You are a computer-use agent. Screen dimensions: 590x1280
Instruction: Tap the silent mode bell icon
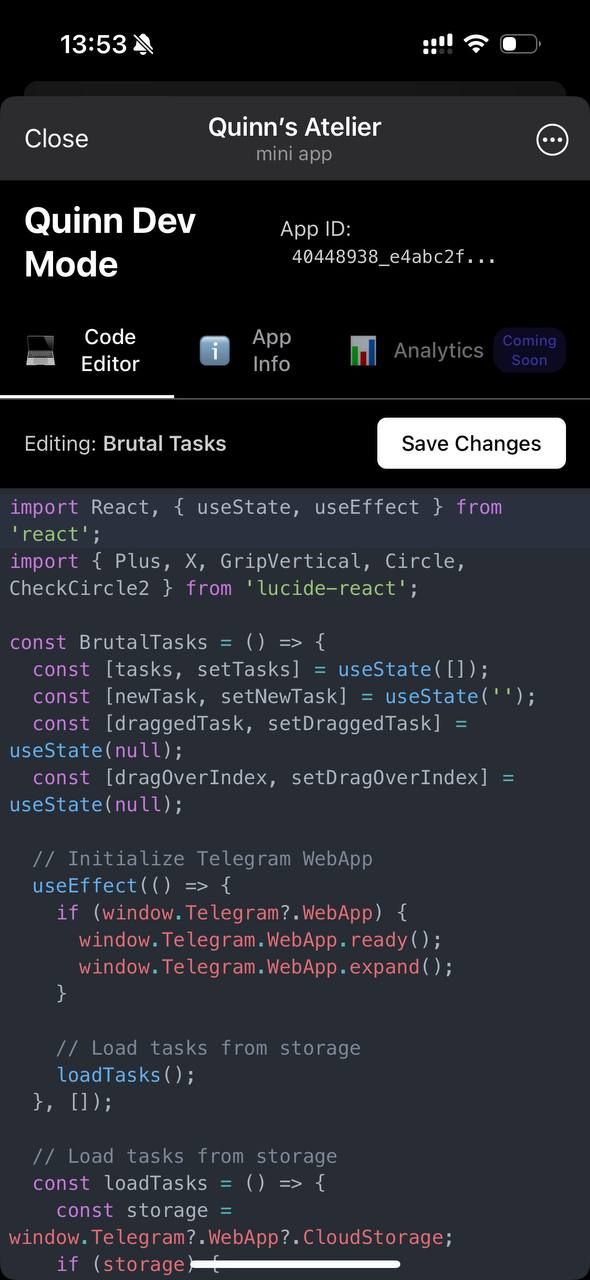tap(144, 44)
